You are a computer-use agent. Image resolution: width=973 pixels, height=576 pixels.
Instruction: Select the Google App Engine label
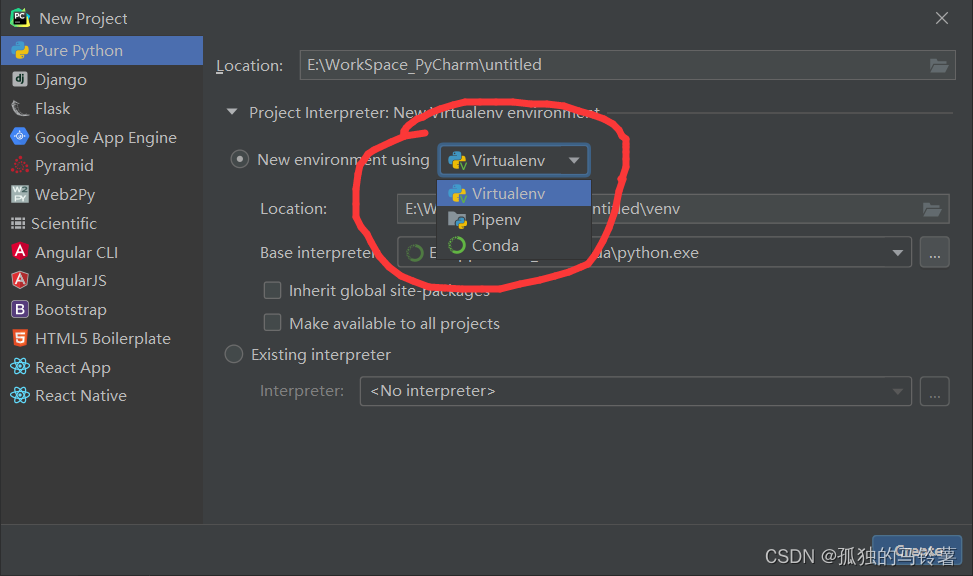(x=105, y=137)
